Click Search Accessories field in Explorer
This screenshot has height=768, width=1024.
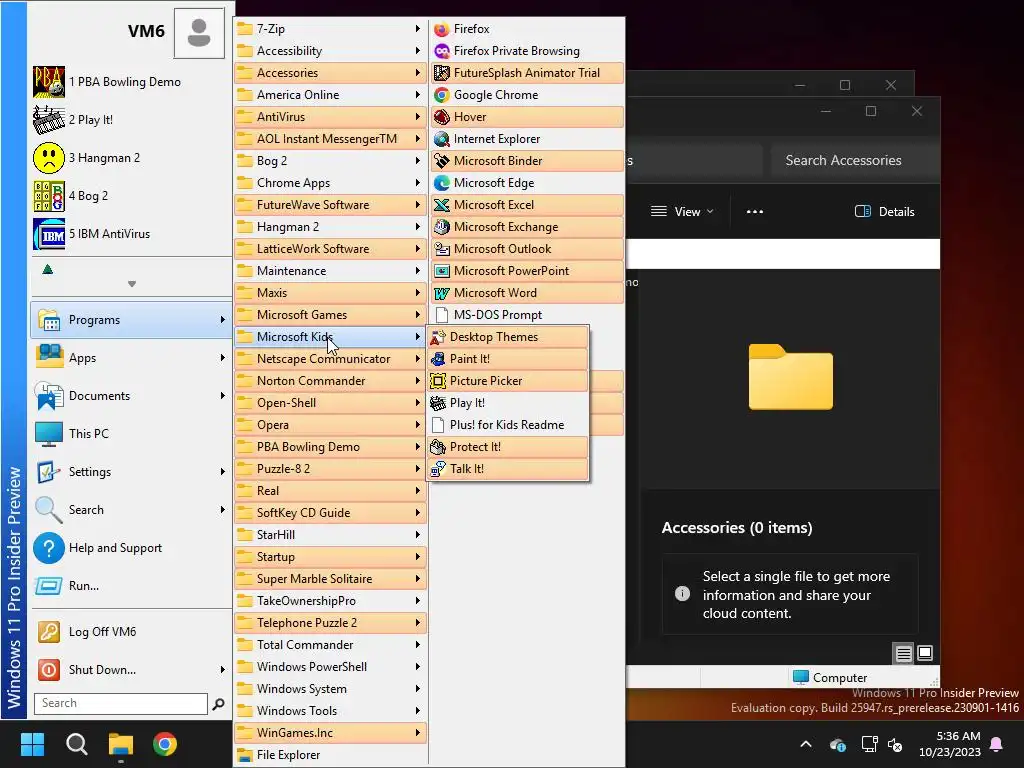click(x=854, y=161)
